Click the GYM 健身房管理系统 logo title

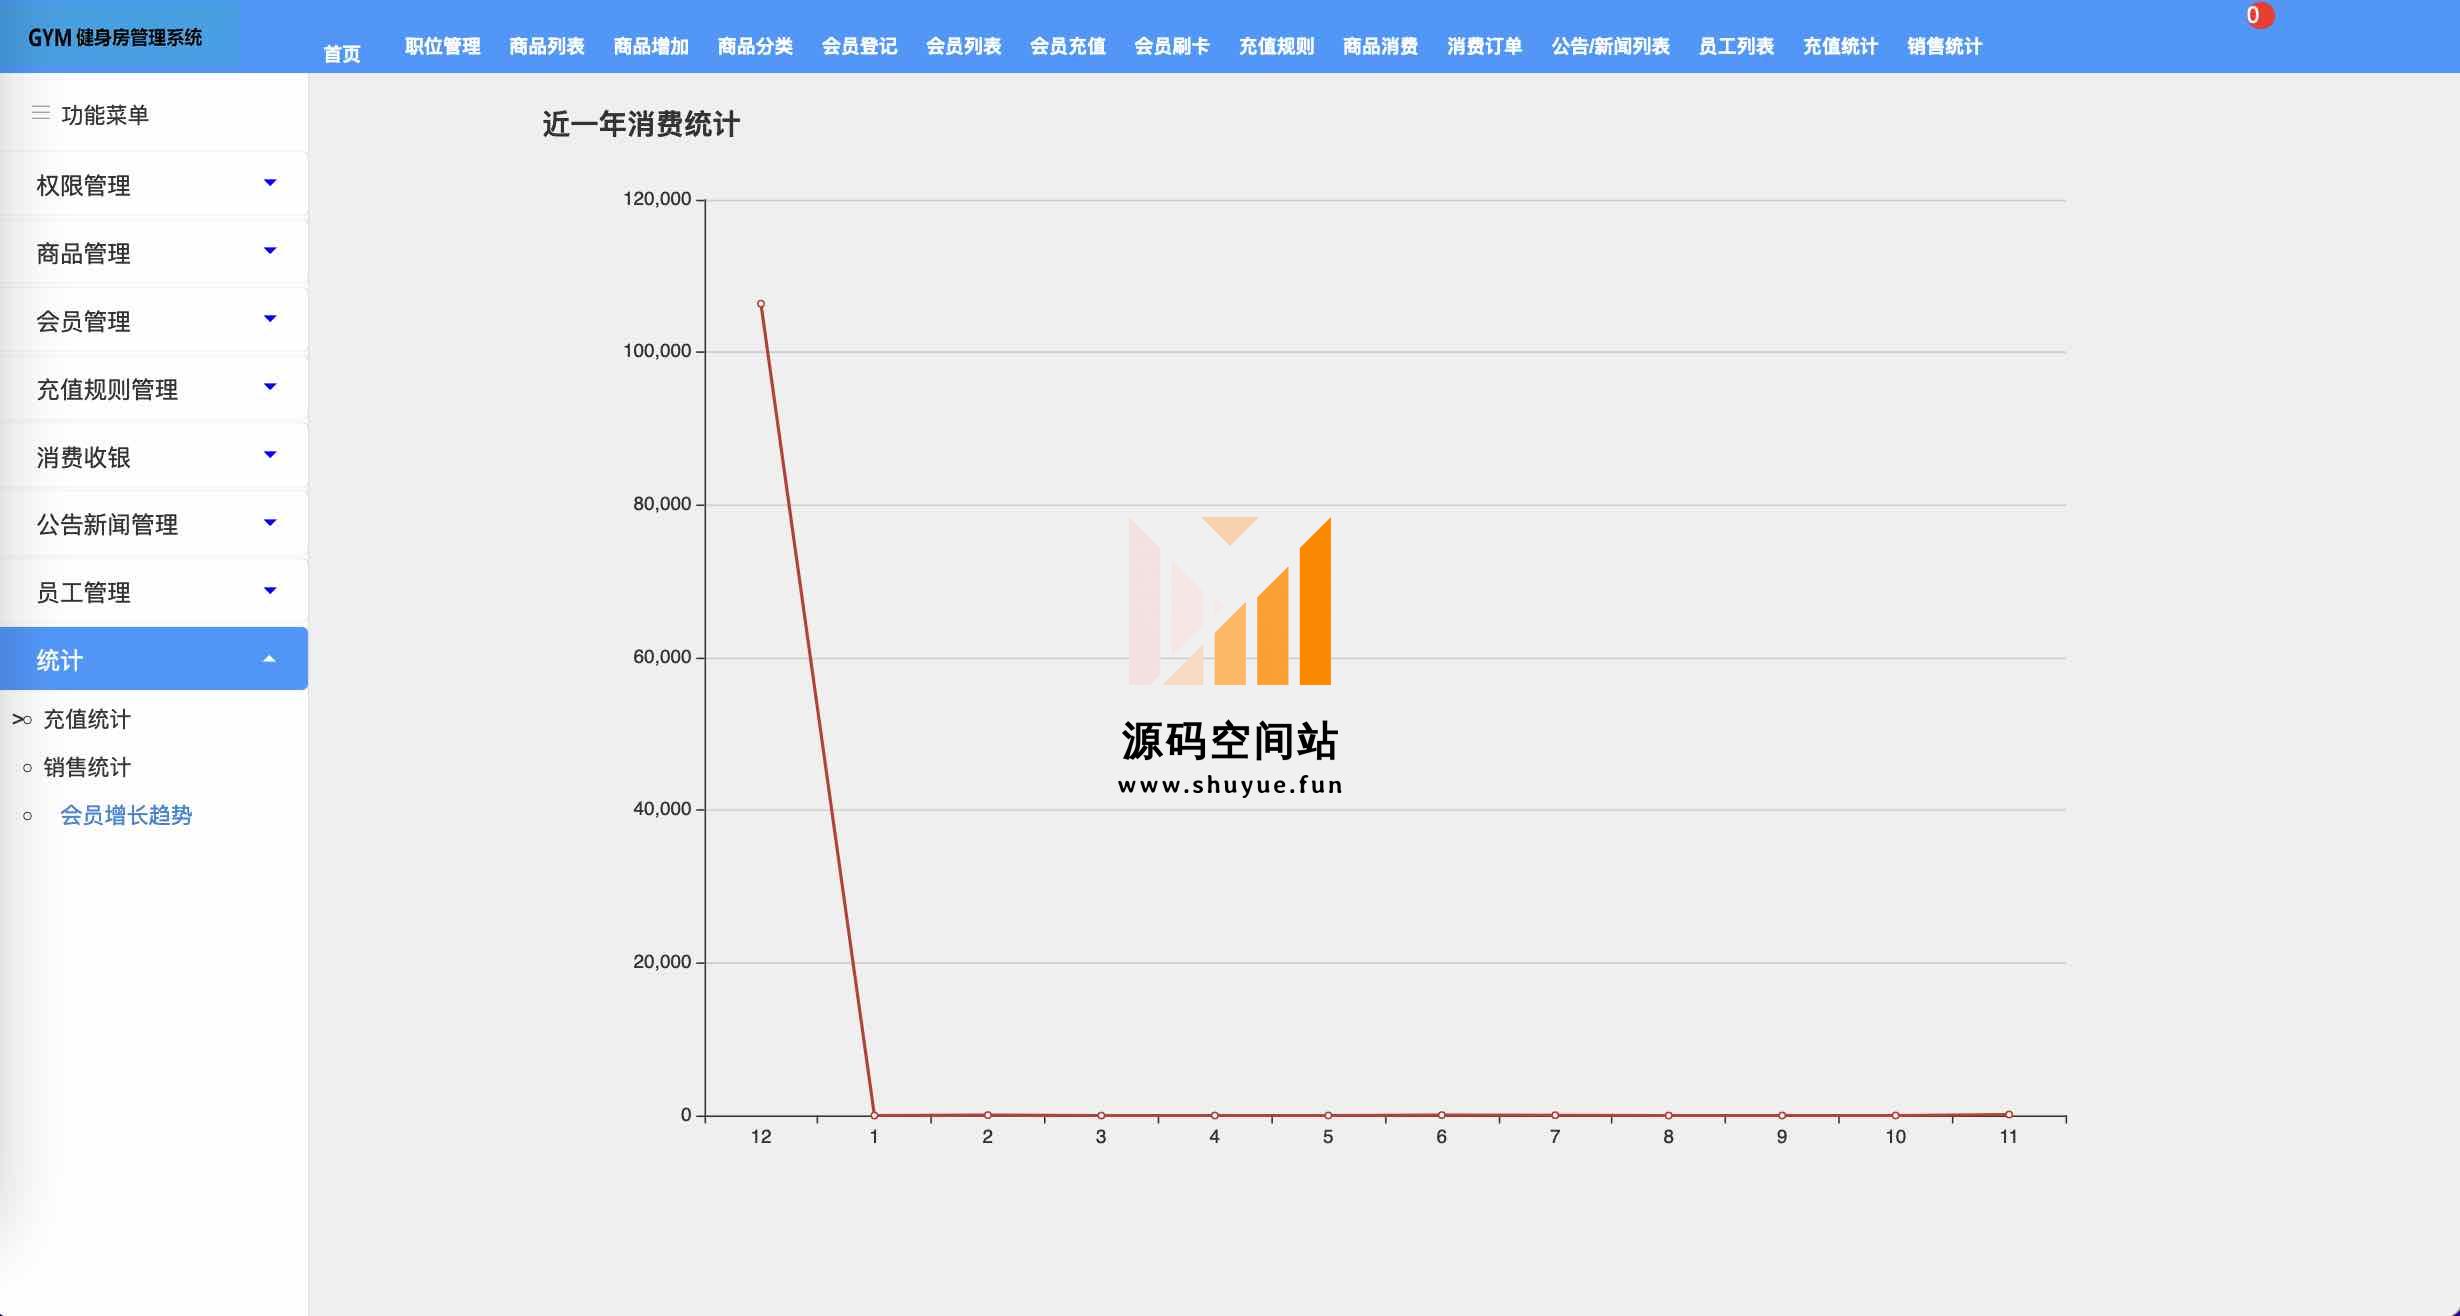tap(115, 37)
